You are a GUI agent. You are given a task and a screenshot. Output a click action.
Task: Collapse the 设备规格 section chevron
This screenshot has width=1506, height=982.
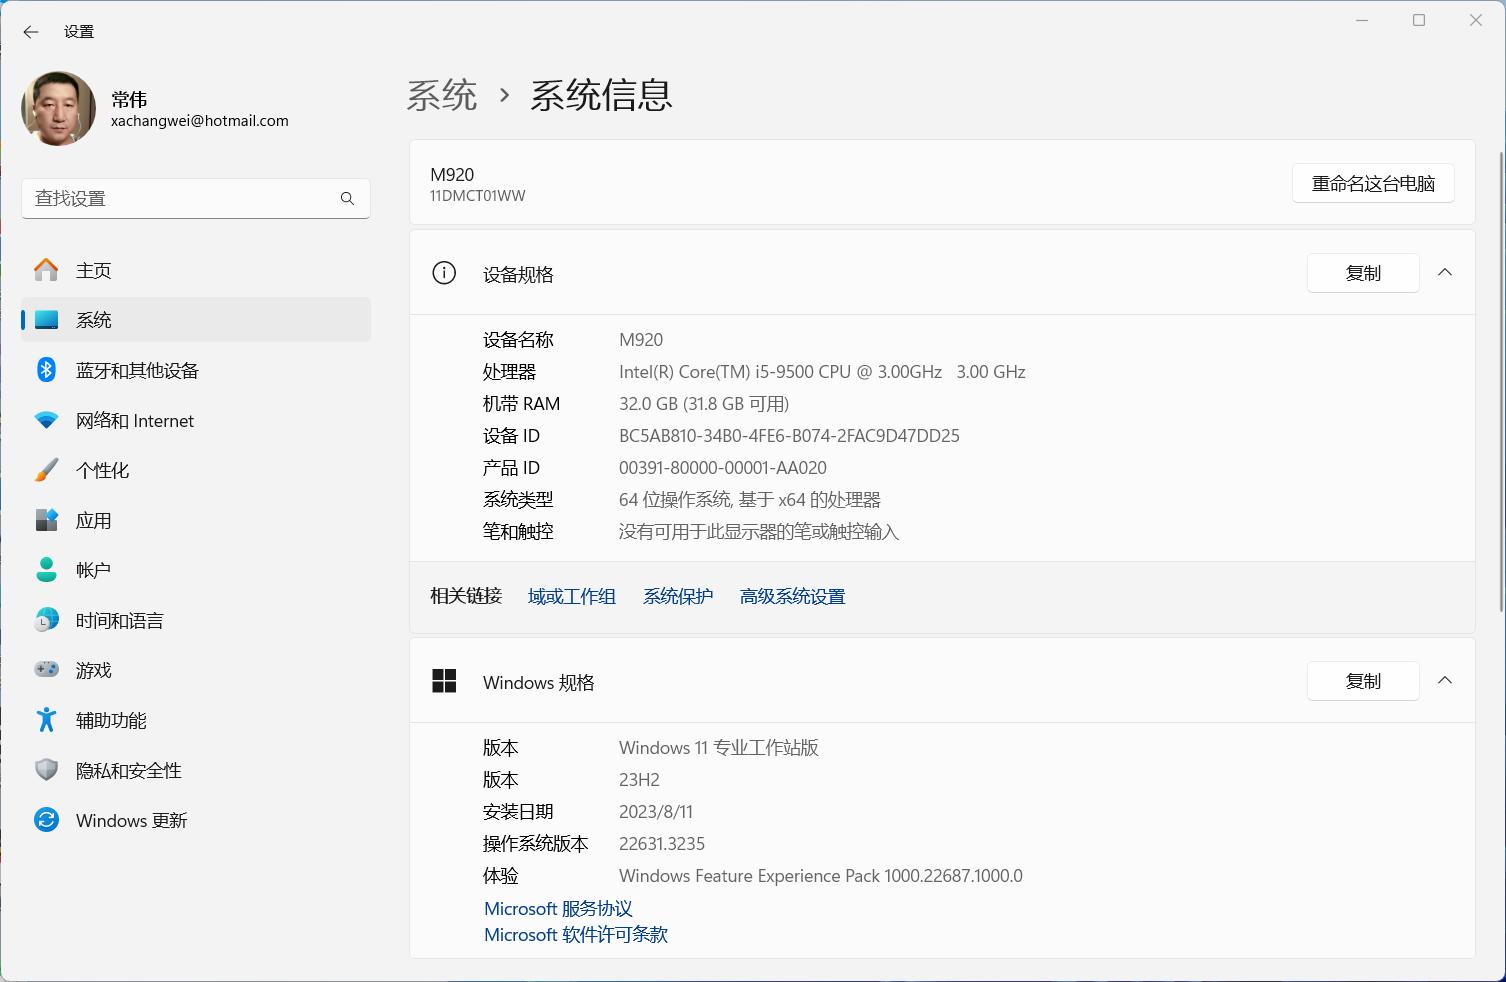[1445, 272]
